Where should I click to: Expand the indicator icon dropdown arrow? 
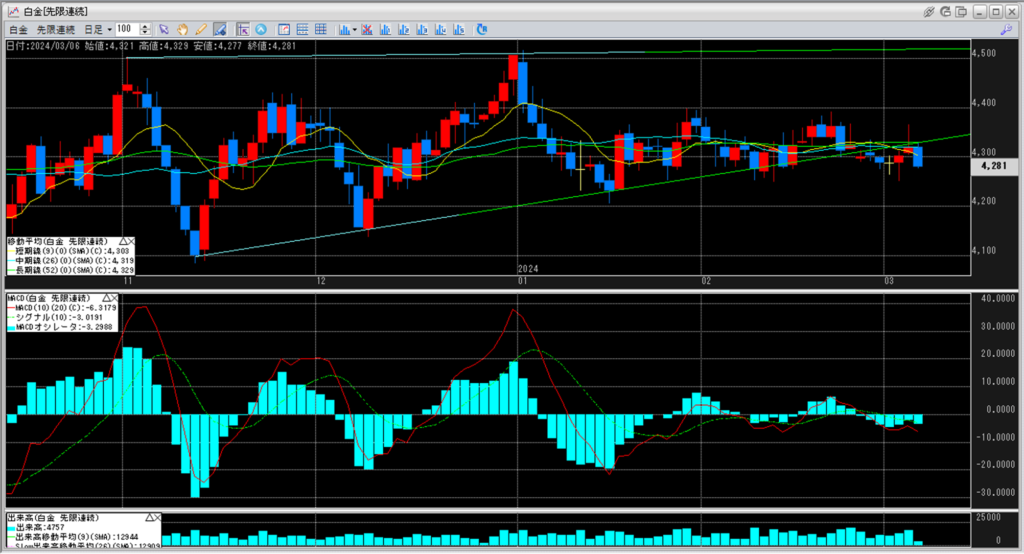coord(355,29)
